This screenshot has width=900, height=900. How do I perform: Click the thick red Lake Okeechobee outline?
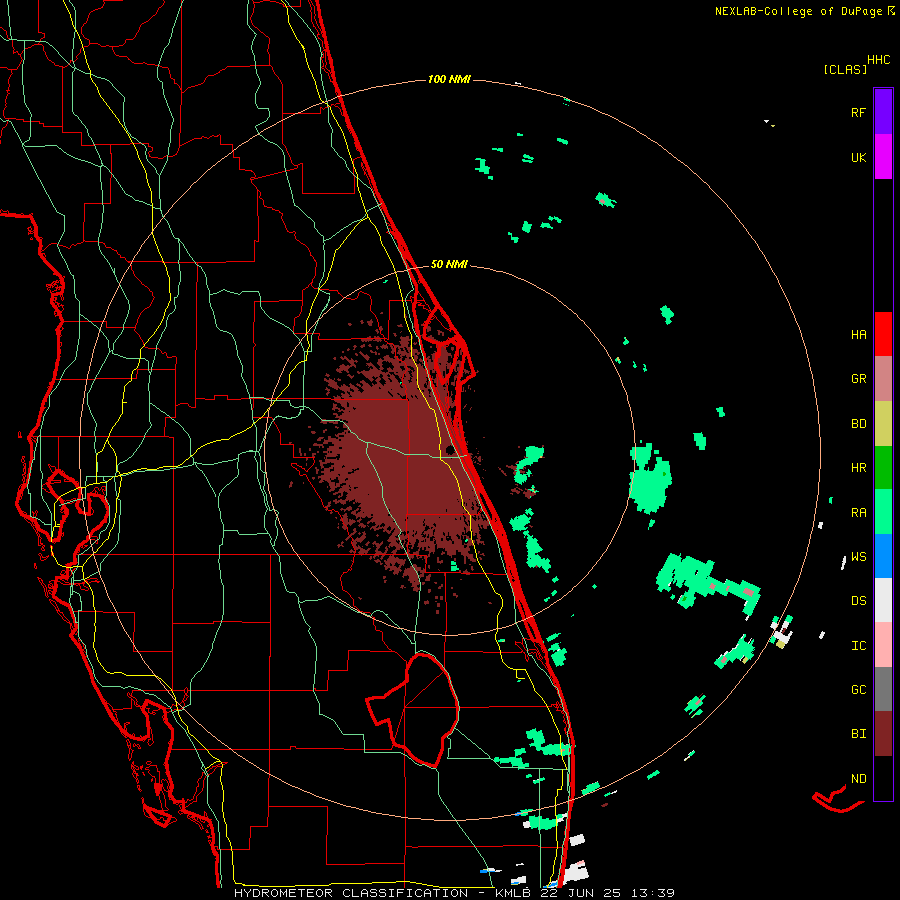413,710
